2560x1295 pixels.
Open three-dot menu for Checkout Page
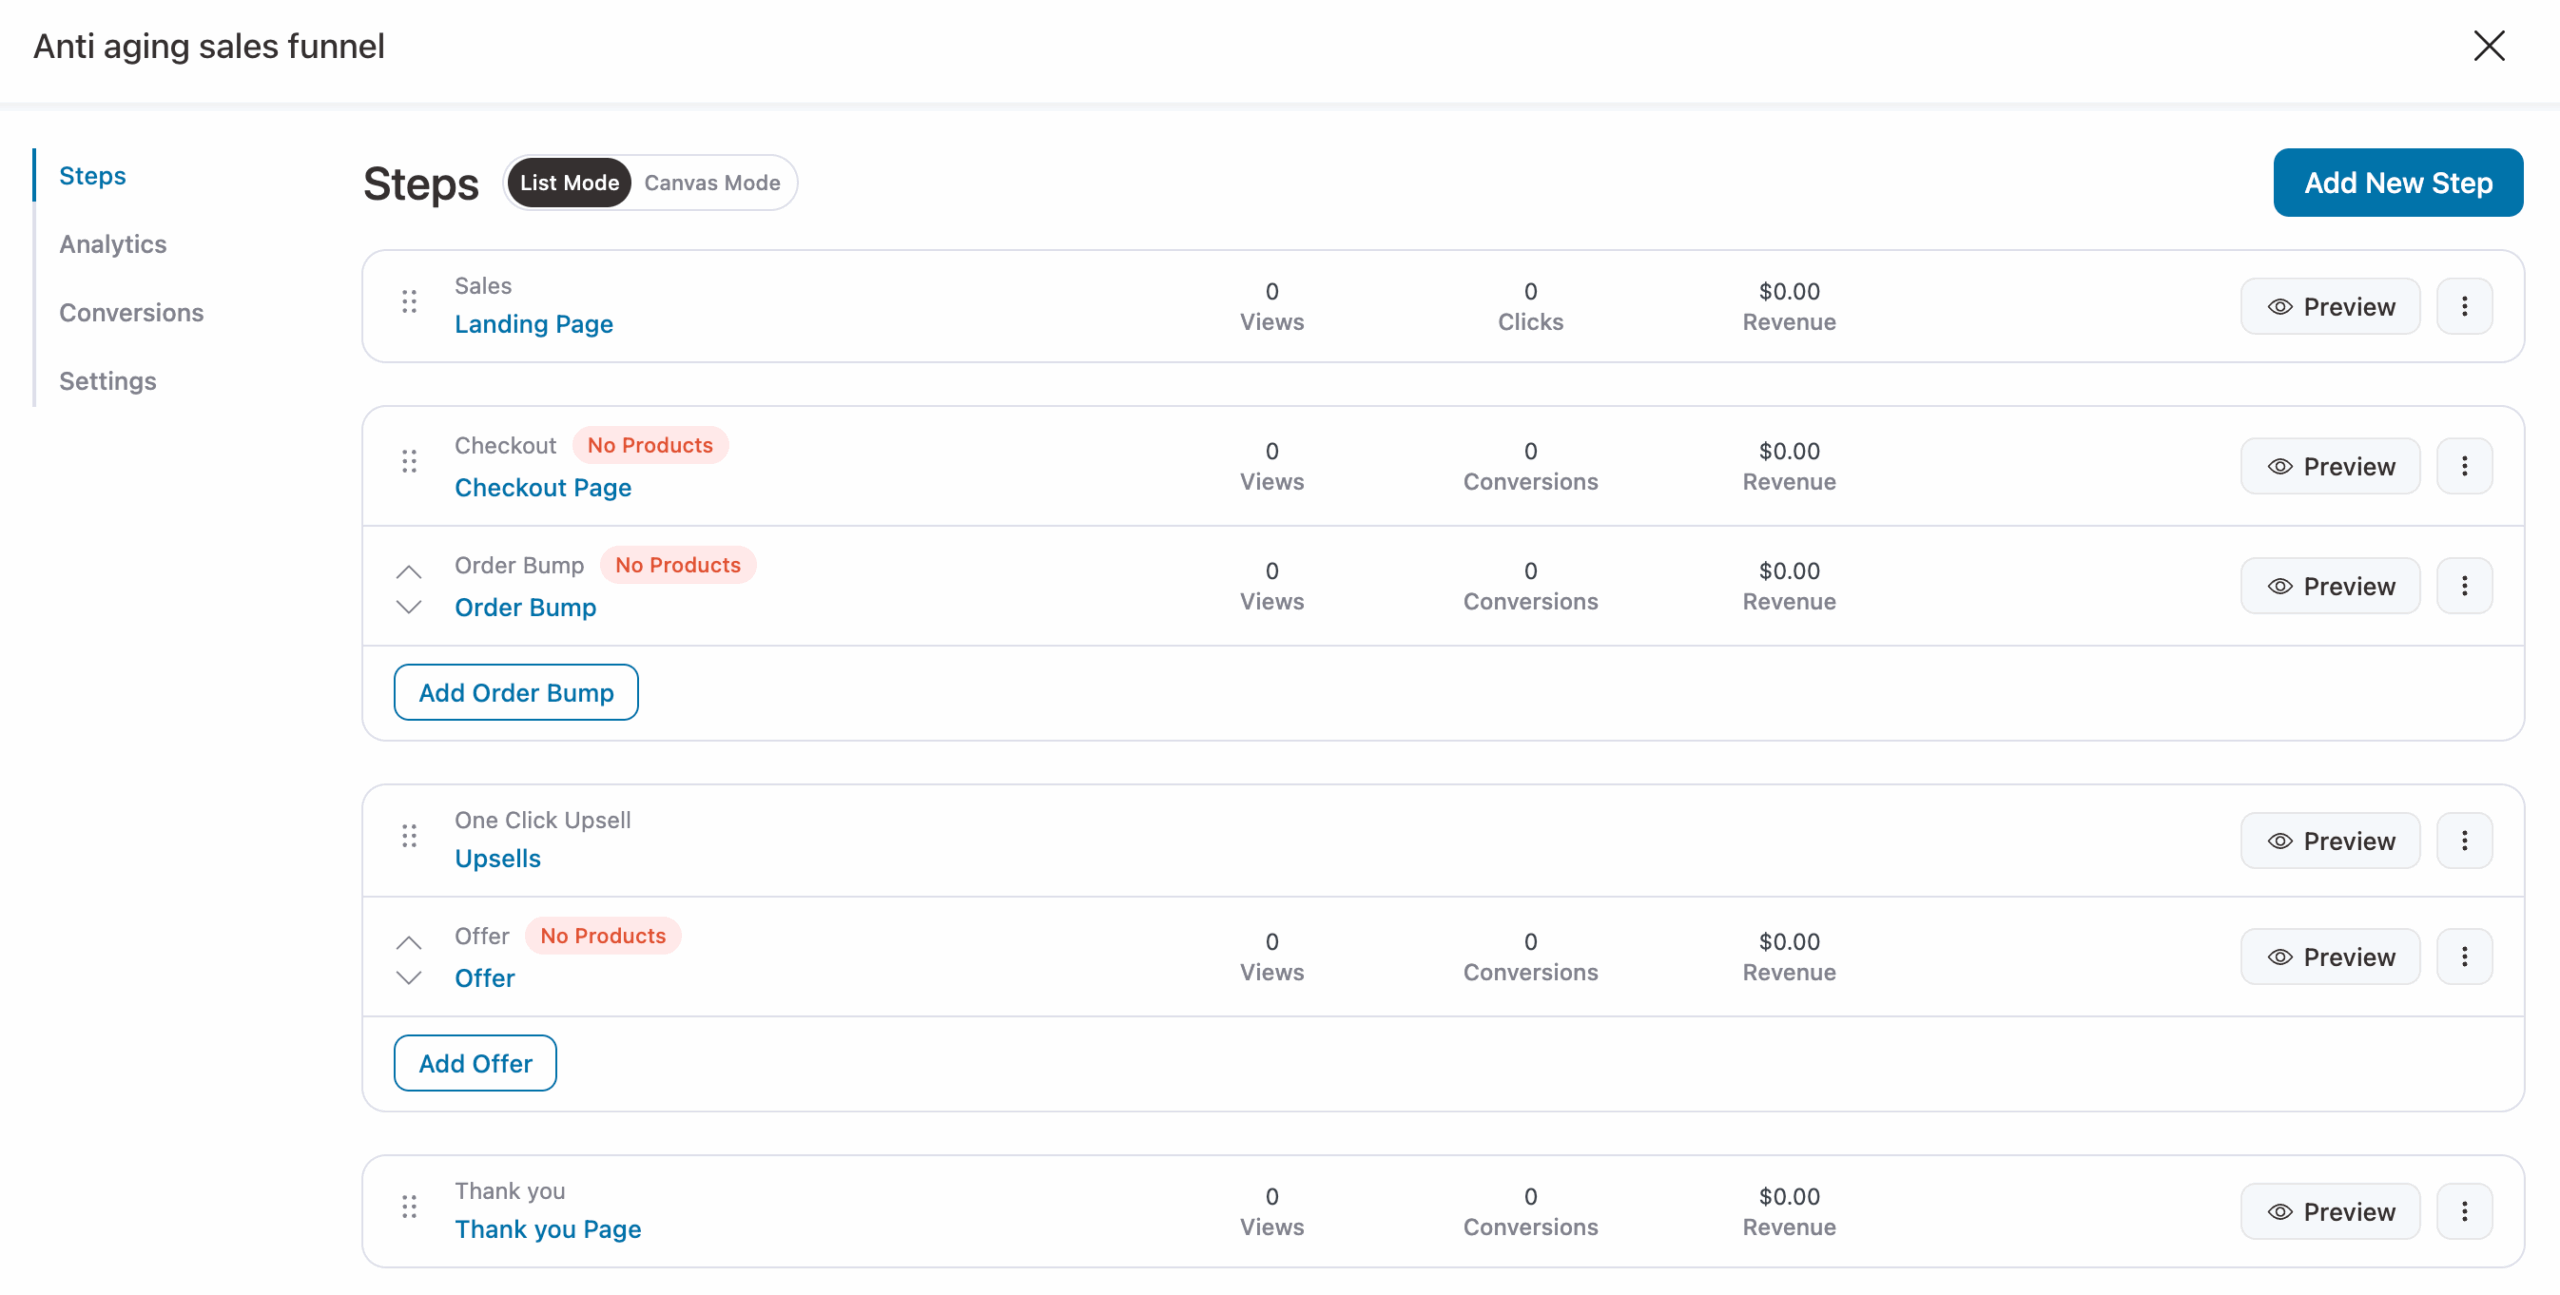tap(2464, 466)
